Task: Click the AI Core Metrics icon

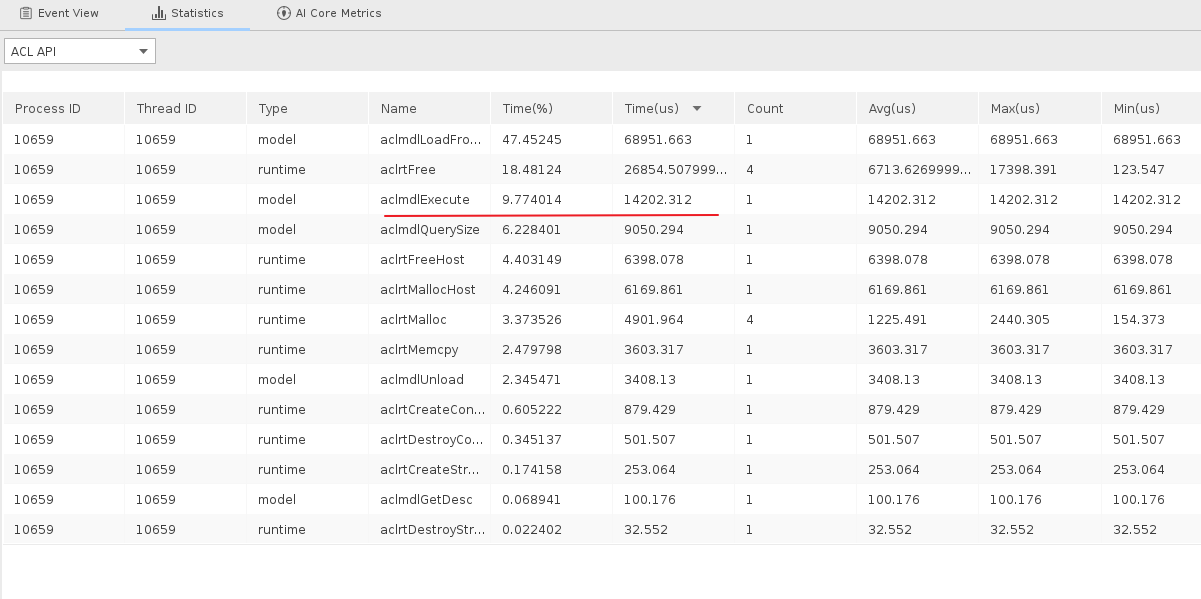Action: [283, 14]
